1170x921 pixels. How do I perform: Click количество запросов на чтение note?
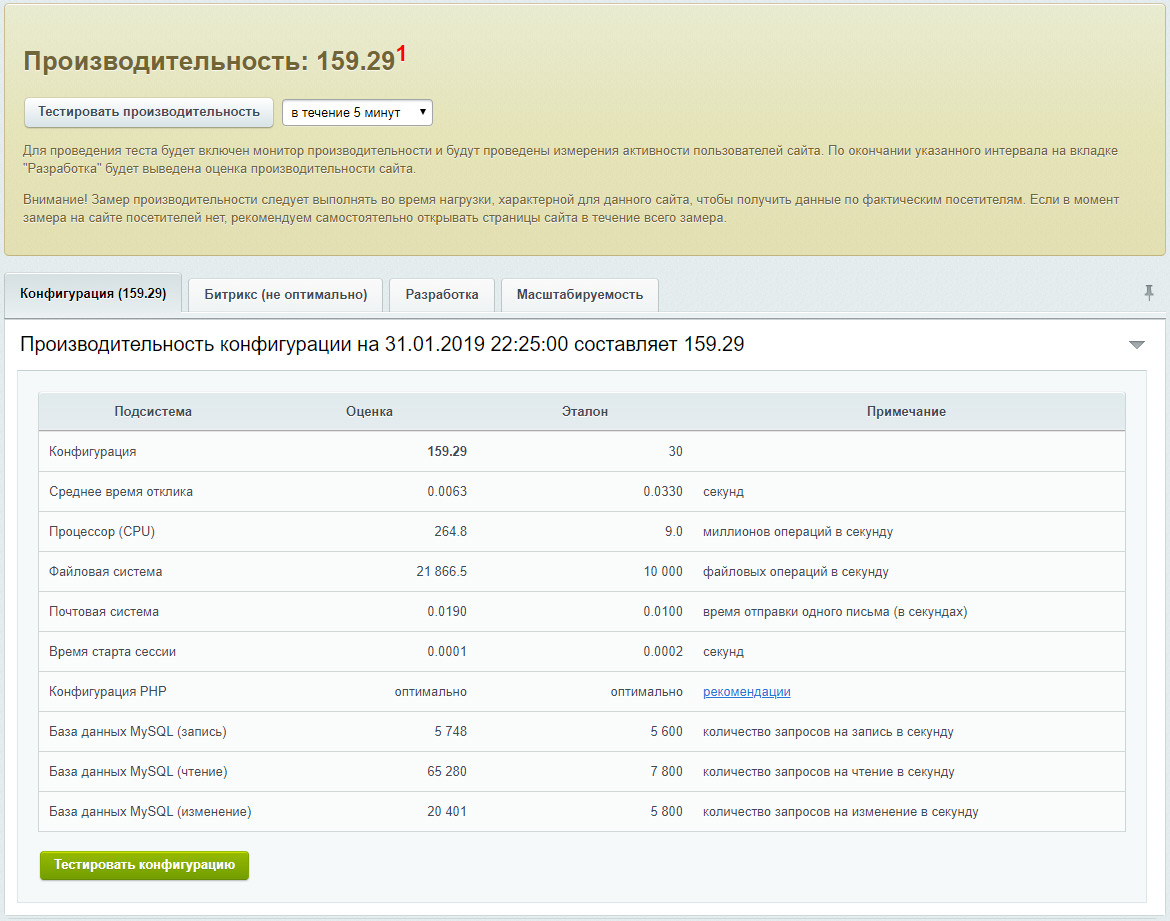829,772
